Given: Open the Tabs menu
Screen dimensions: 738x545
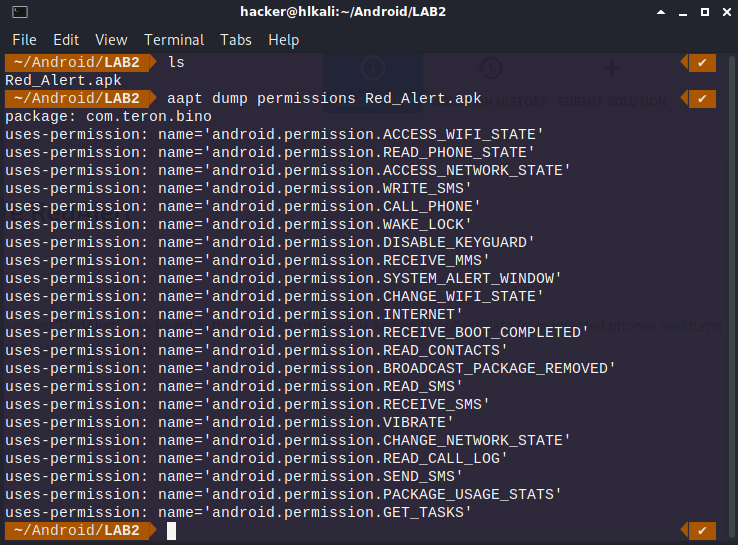Looking at the screenshot, I should click(236, 40).
